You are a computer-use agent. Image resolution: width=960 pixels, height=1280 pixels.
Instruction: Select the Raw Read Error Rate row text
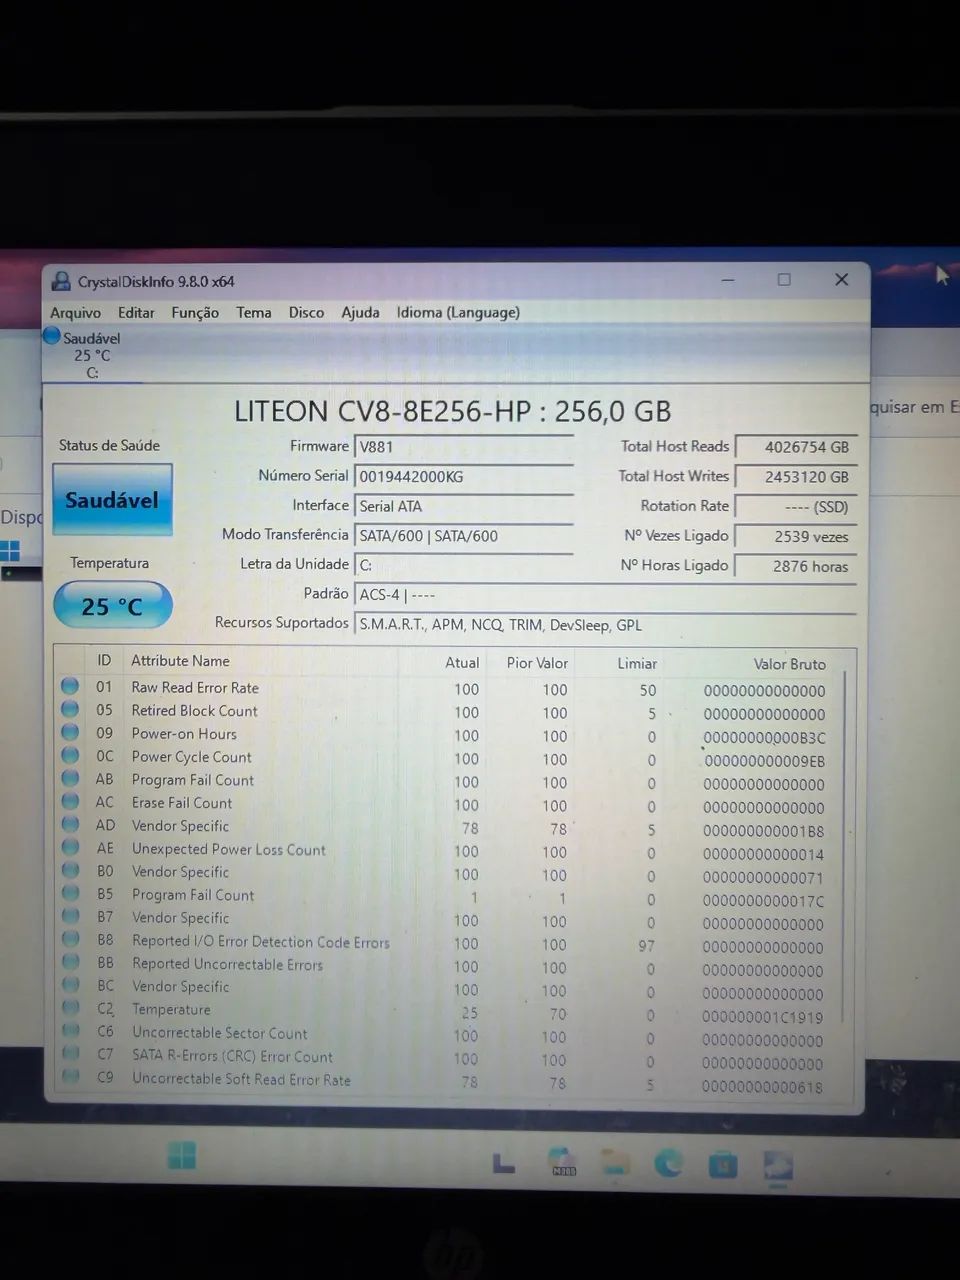(x=195, y=688)
